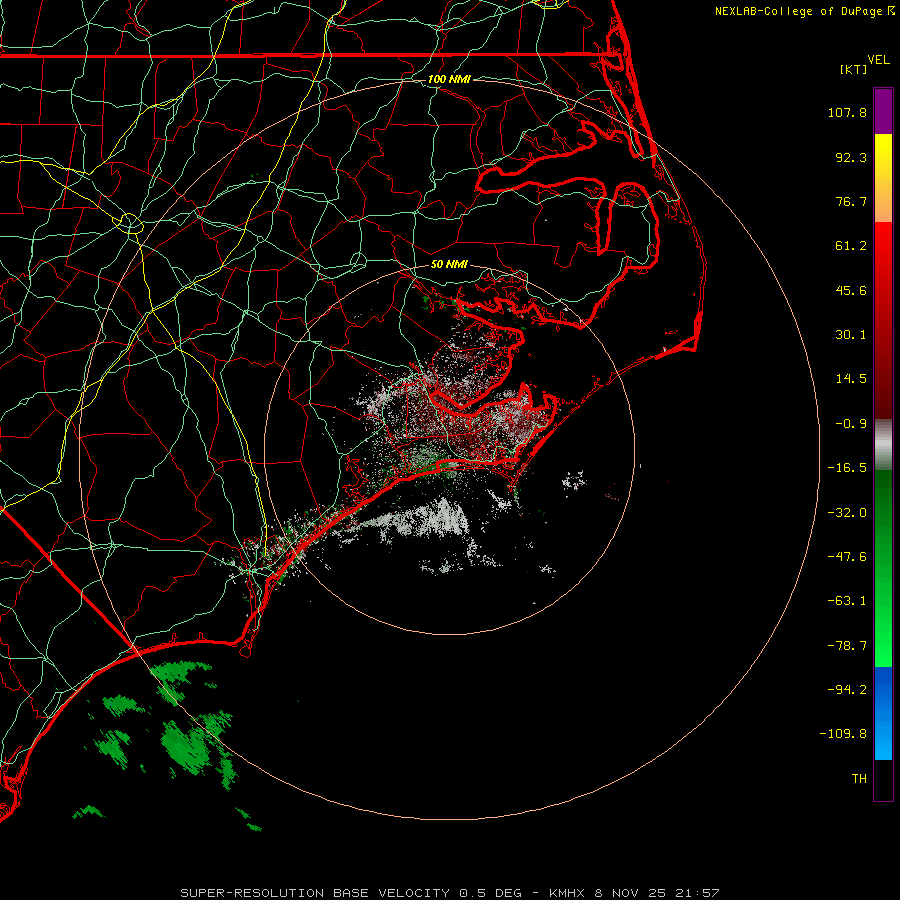The height and width of the screenshot is (900, 900).
Task: Click the -47.6 scale value
Action: [847, 557]
